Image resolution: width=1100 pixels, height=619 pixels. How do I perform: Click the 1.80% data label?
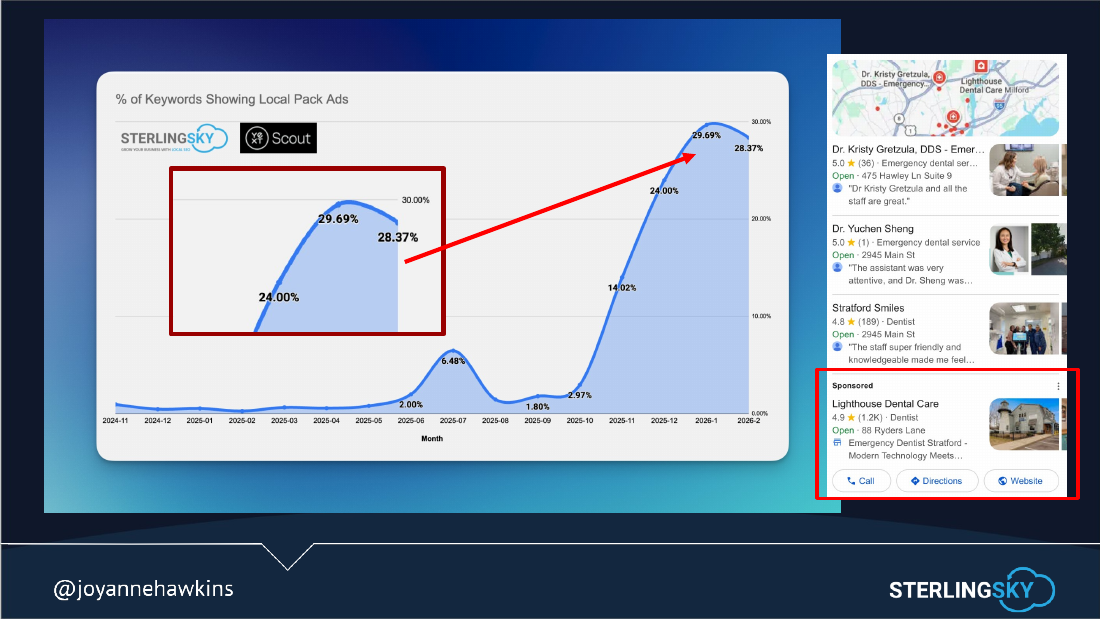pyautogui.click(x=537, y=406)
